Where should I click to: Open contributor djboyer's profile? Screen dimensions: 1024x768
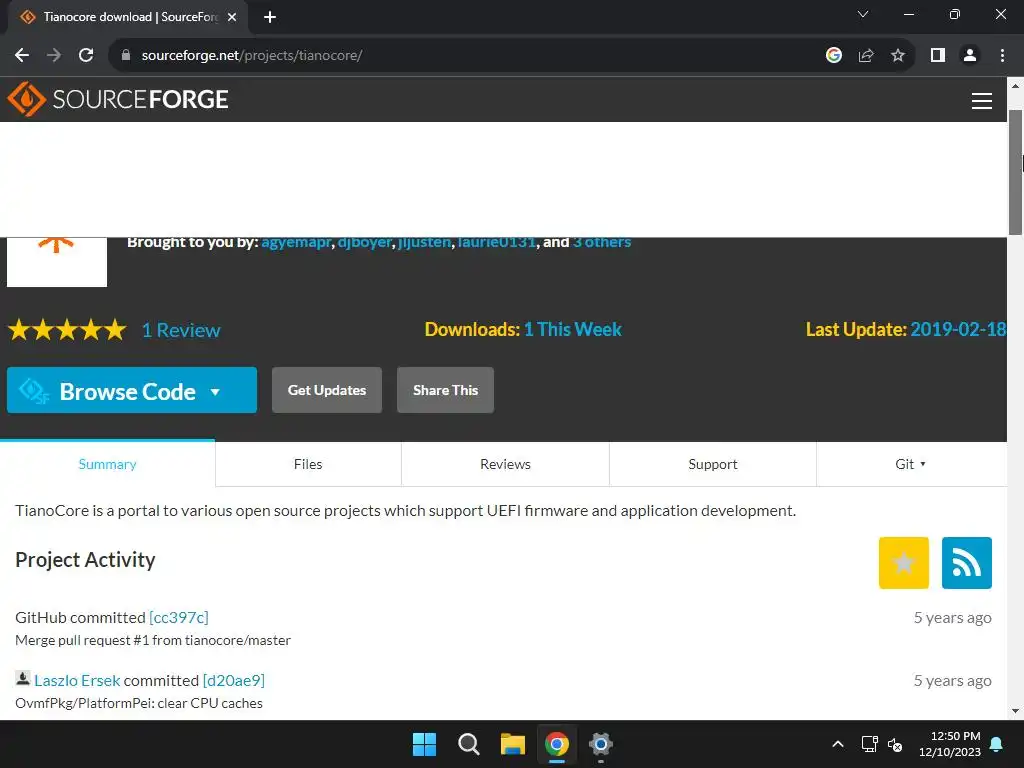(x=364, y=242)
